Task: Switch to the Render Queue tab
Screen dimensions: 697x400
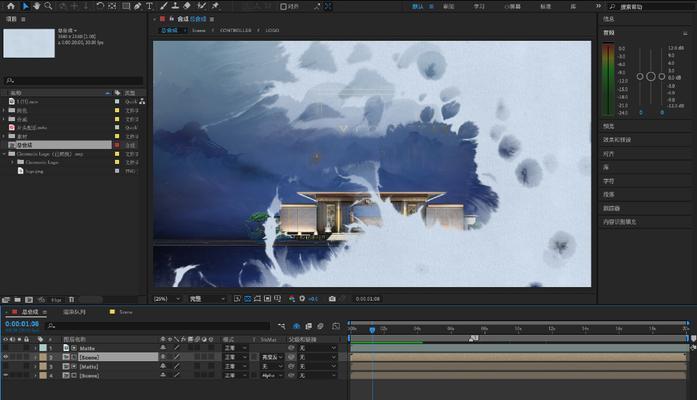Action: point(74,312)
